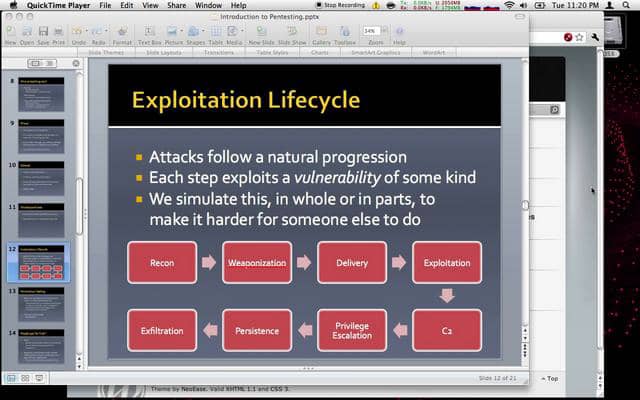Select slide 14 thumbnail

41,347
